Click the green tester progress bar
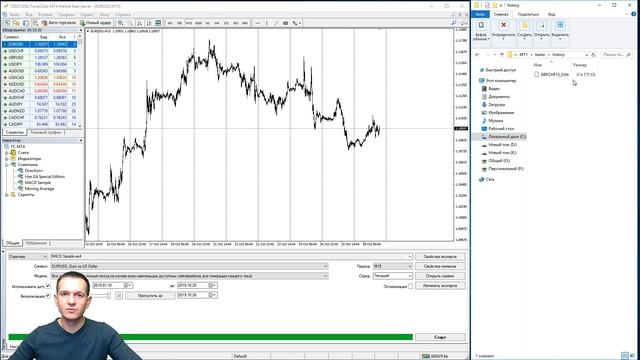Viewport: 640px width, 360px height. pyautogui.click(x=210, y=337)
